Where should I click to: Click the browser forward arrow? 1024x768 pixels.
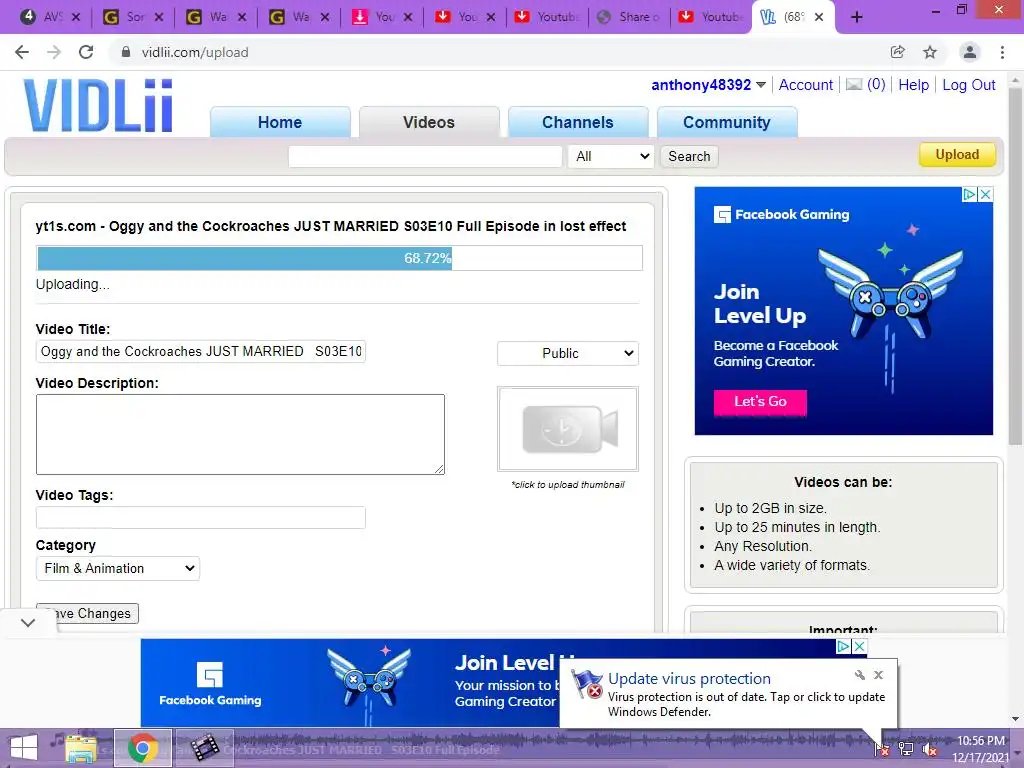[x=54, y=52]
